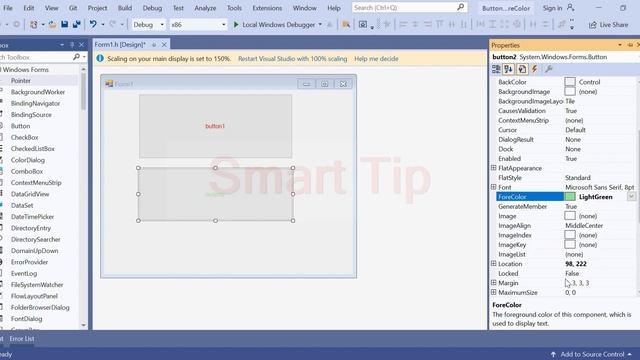The height and width of the screenshot is (360, 640).
Task: Close the Toolbox panel
Action: pos(82,45)
